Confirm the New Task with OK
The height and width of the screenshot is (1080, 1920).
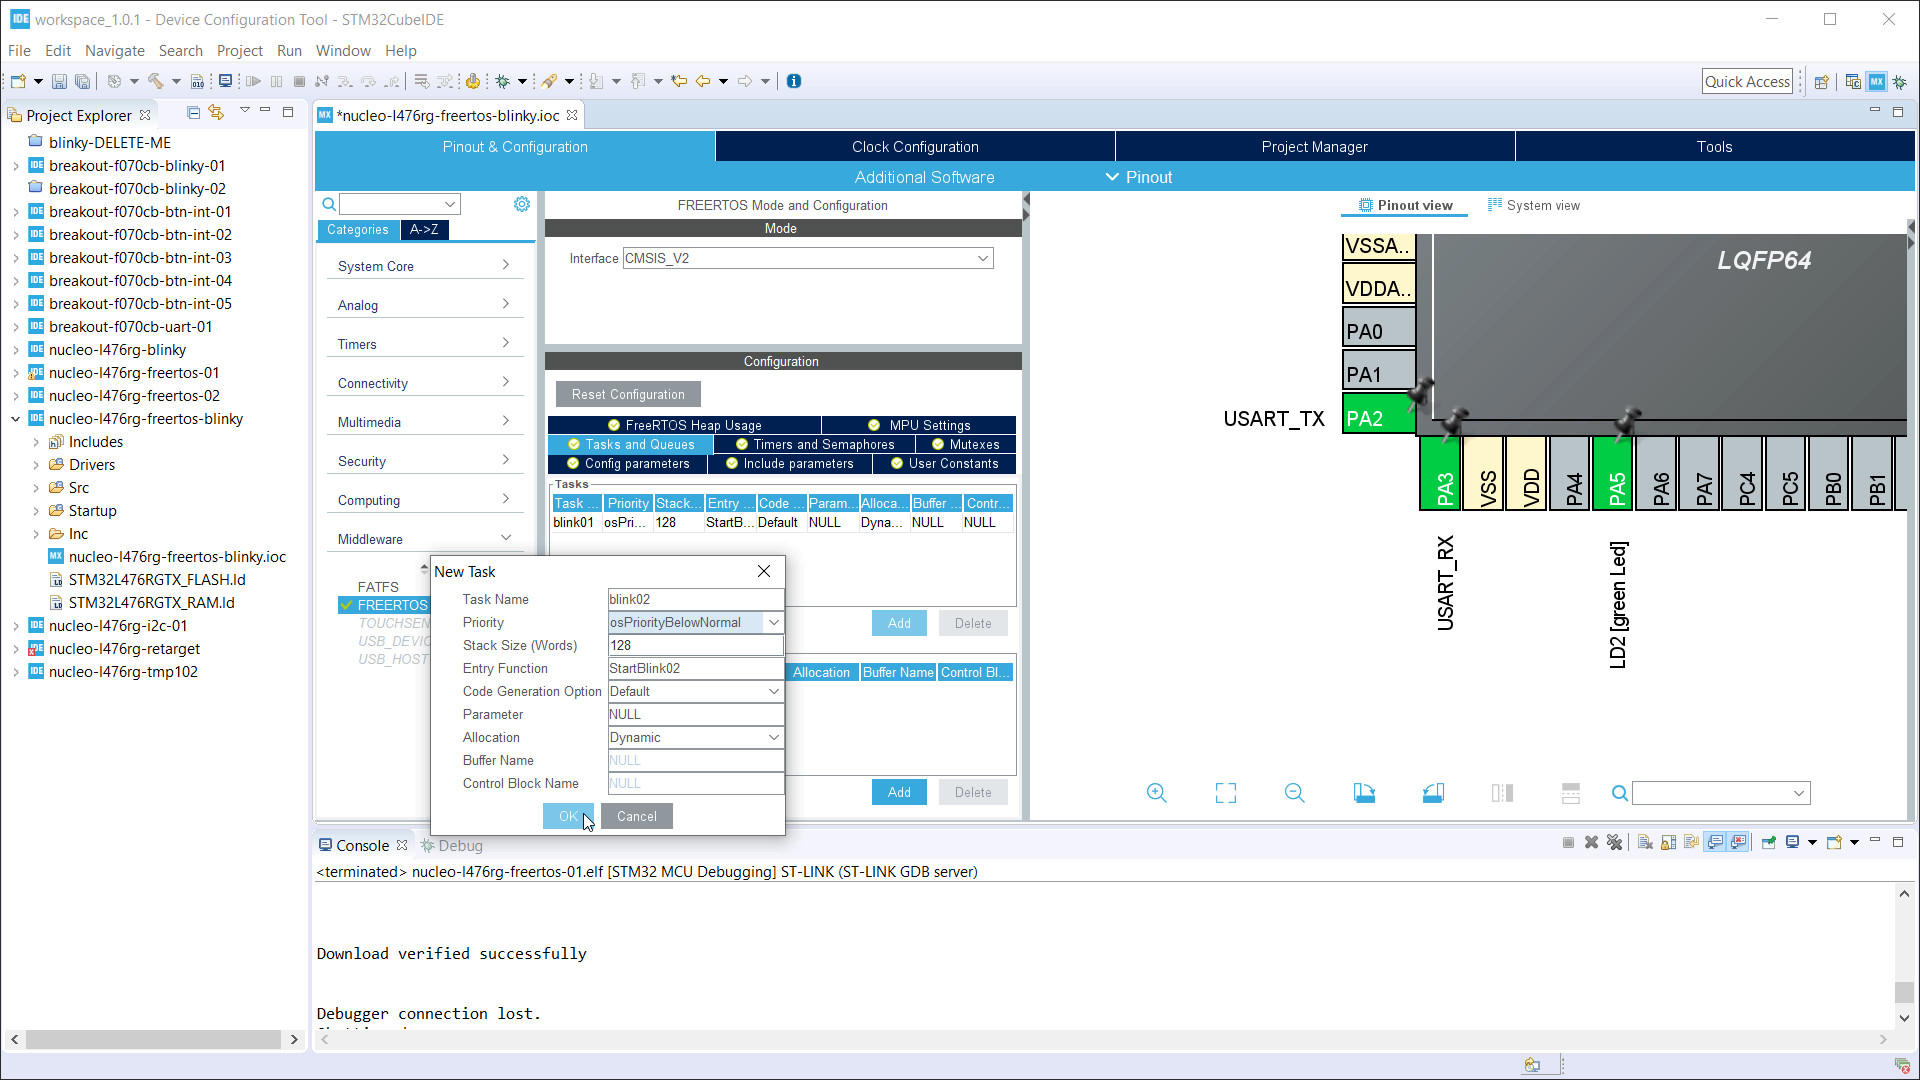(x=568, y=816)
